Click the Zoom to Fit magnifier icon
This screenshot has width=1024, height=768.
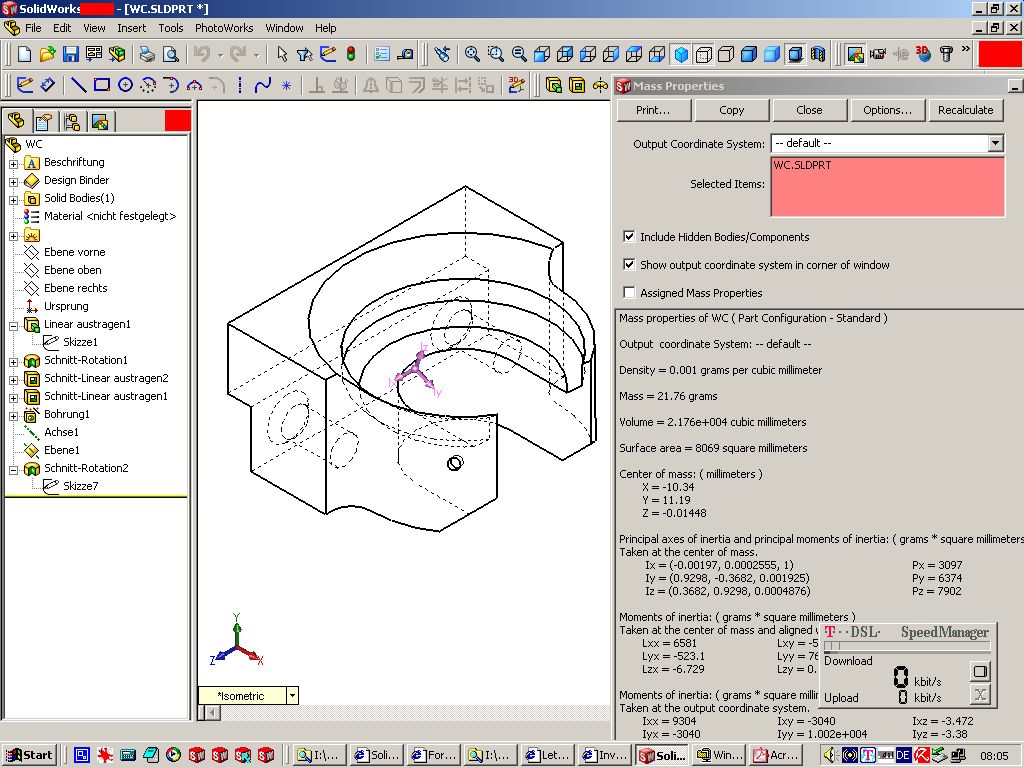(471, 54)
